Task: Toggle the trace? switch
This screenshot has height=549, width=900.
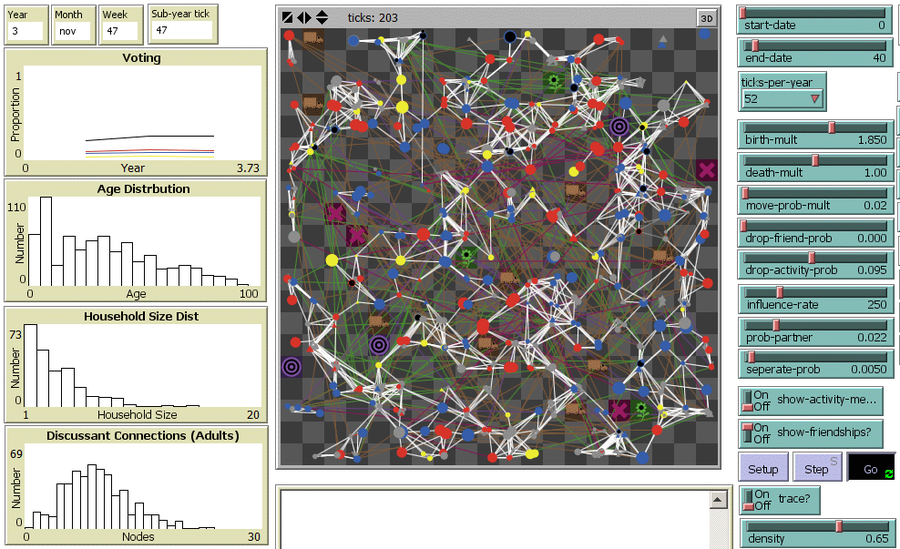Action: [779, 500]
